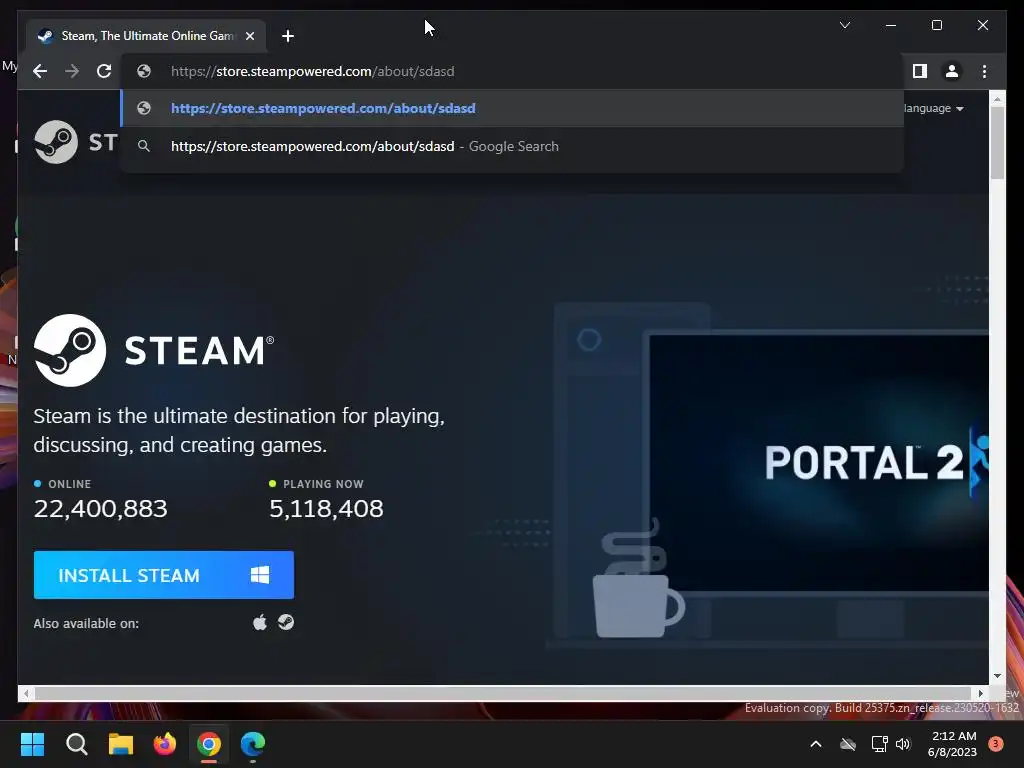Click the horizontal scrollbar thumb

pyautogui.click(x=503, y=694)
